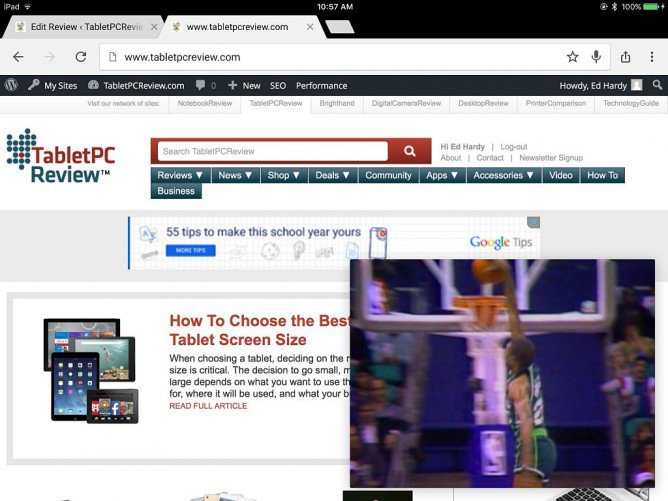Viewport: 668px width, 501px height.
Task: Open the share icon in toolbar
Action: click(625, 57)
